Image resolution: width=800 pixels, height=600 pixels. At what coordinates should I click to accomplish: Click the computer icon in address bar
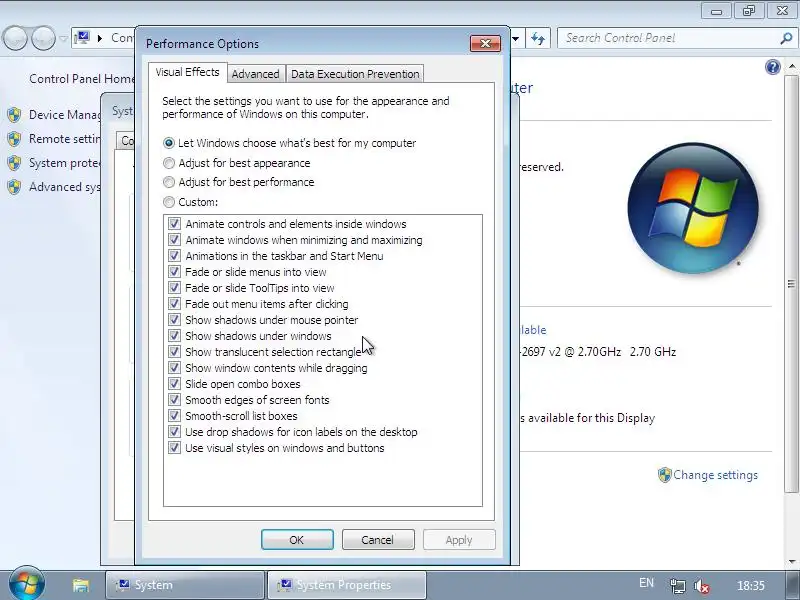(x=82, y=38)
